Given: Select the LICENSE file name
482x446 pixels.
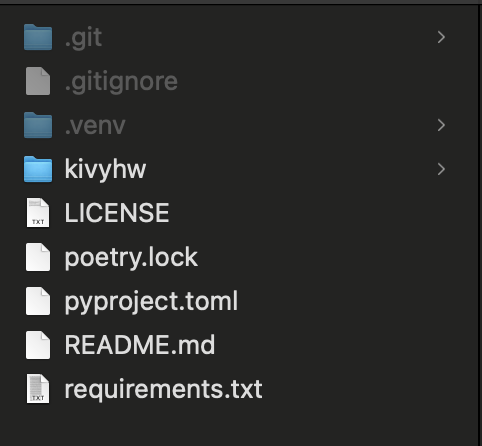Looking at the screenshot, I should pos(117,213).
